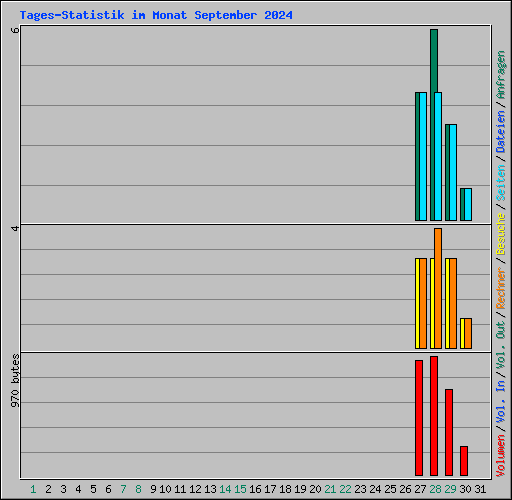Click the cyan Seiten bar for day 27
512x500 pixels.
423,156
